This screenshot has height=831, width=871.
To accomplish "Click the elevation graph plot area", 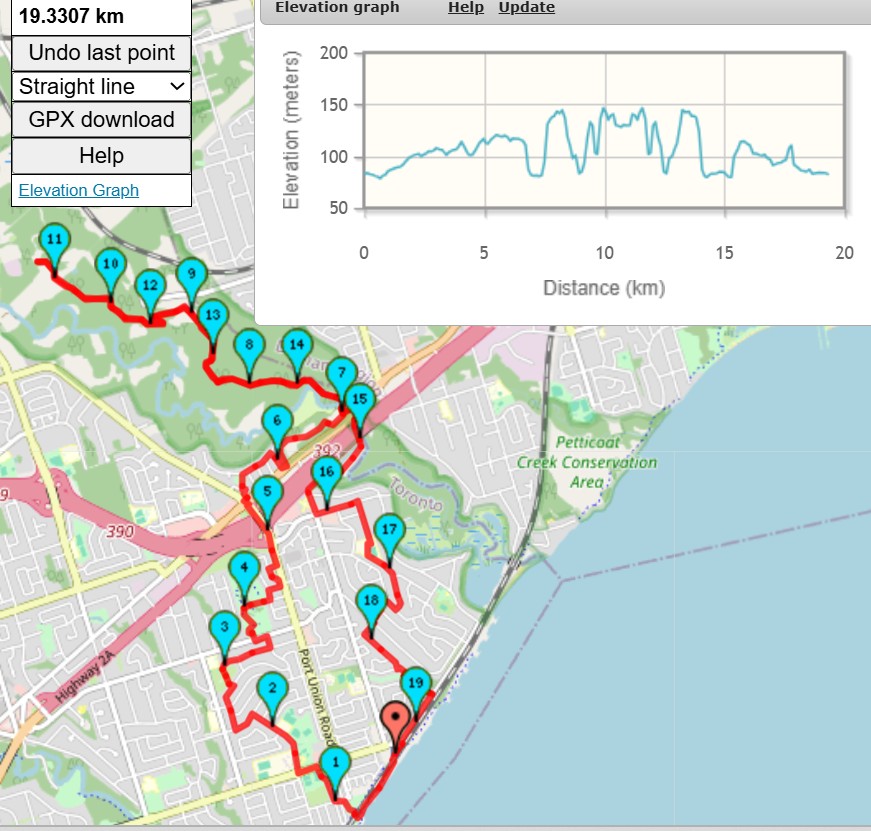I will pyautogui.click(x=604, y=131).
